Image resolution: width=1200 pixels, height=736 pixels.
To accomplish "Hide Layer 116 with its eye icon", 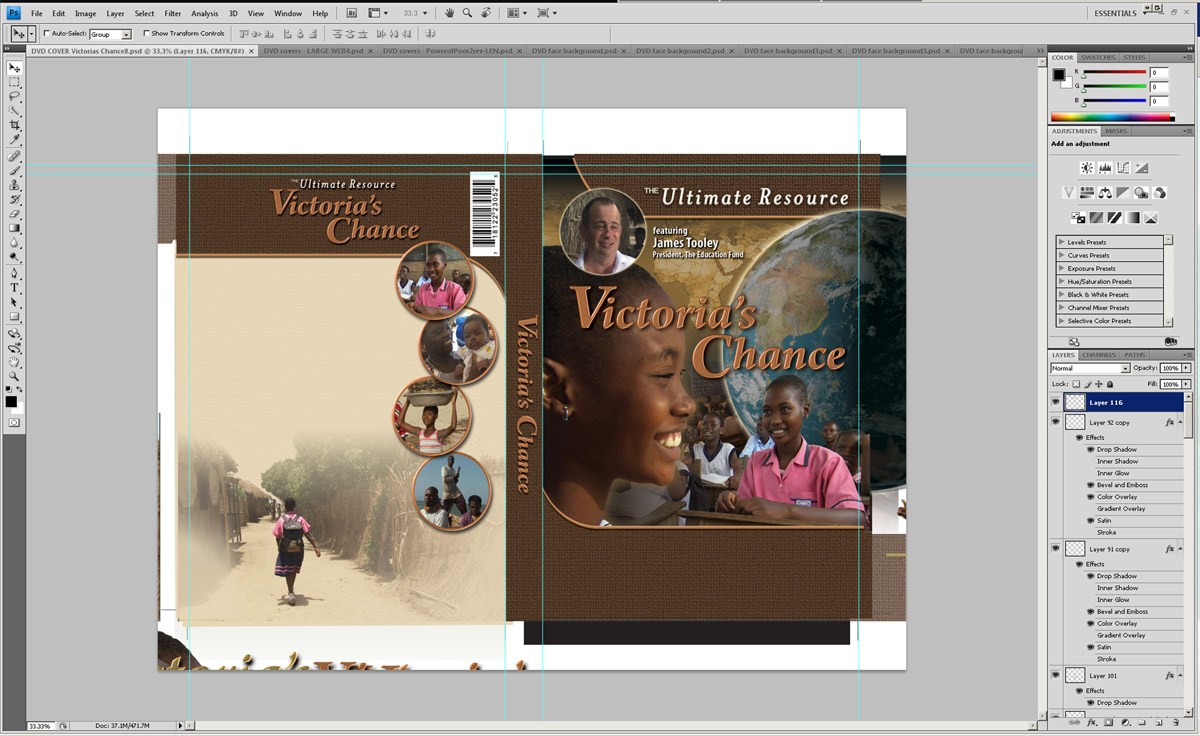I will click(x=1055, y=402).
